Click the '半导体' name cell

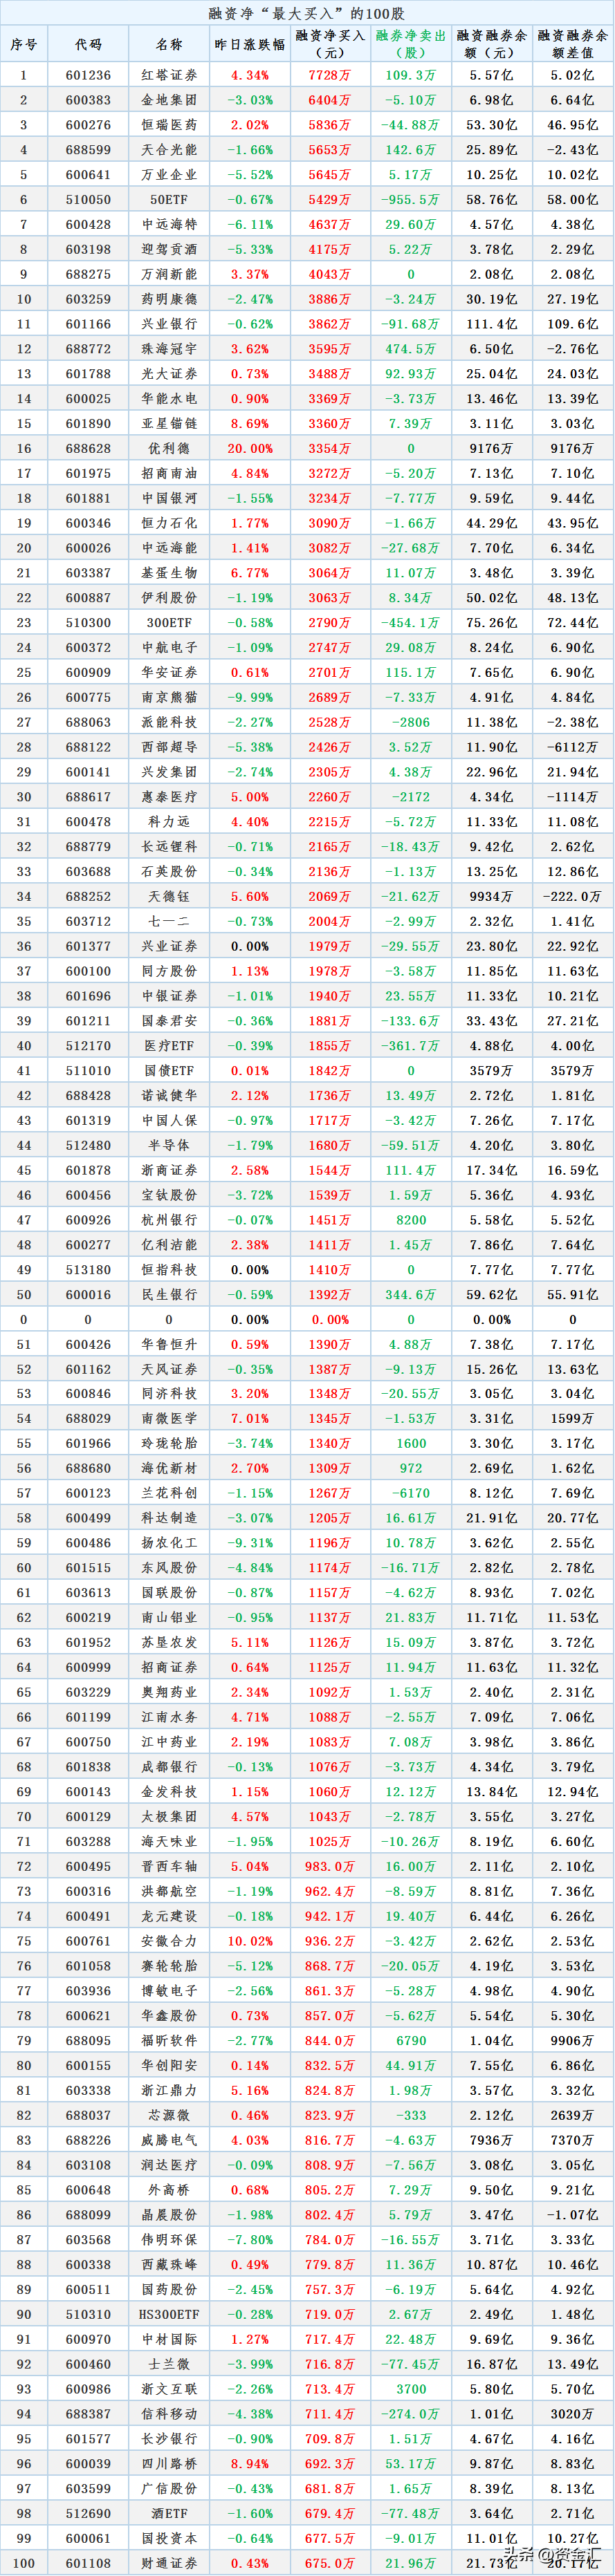click(x=169, y=1145)
